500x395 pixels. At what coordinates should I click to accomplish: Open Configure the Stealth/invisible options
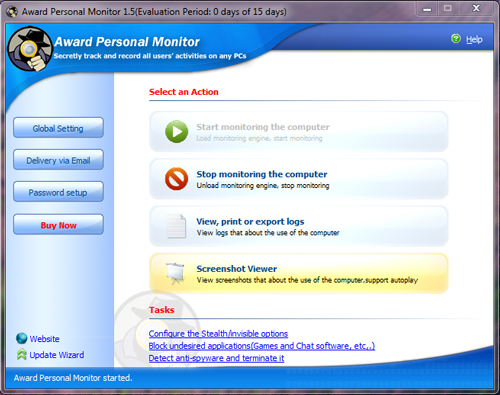click(x=218, y=334)
